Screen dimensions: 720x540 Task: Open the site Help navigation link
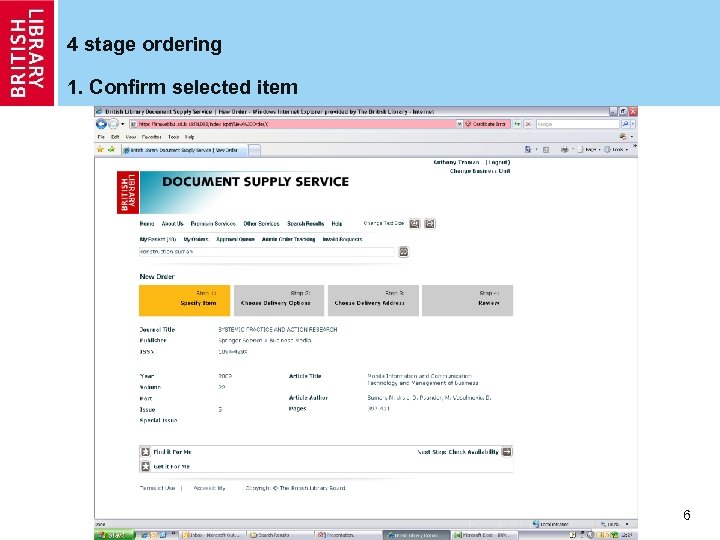pyautogui.click(x=337, y=224)
